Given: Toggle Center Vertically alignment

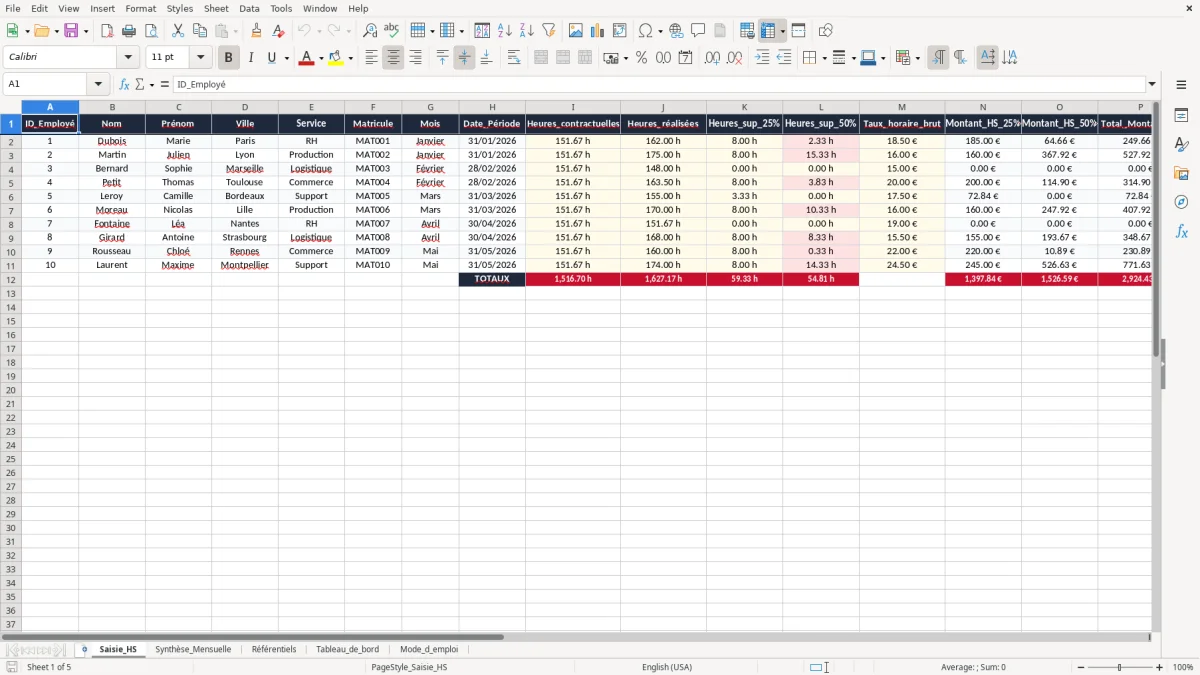Looking at the screenshot, I should point(464,58).
